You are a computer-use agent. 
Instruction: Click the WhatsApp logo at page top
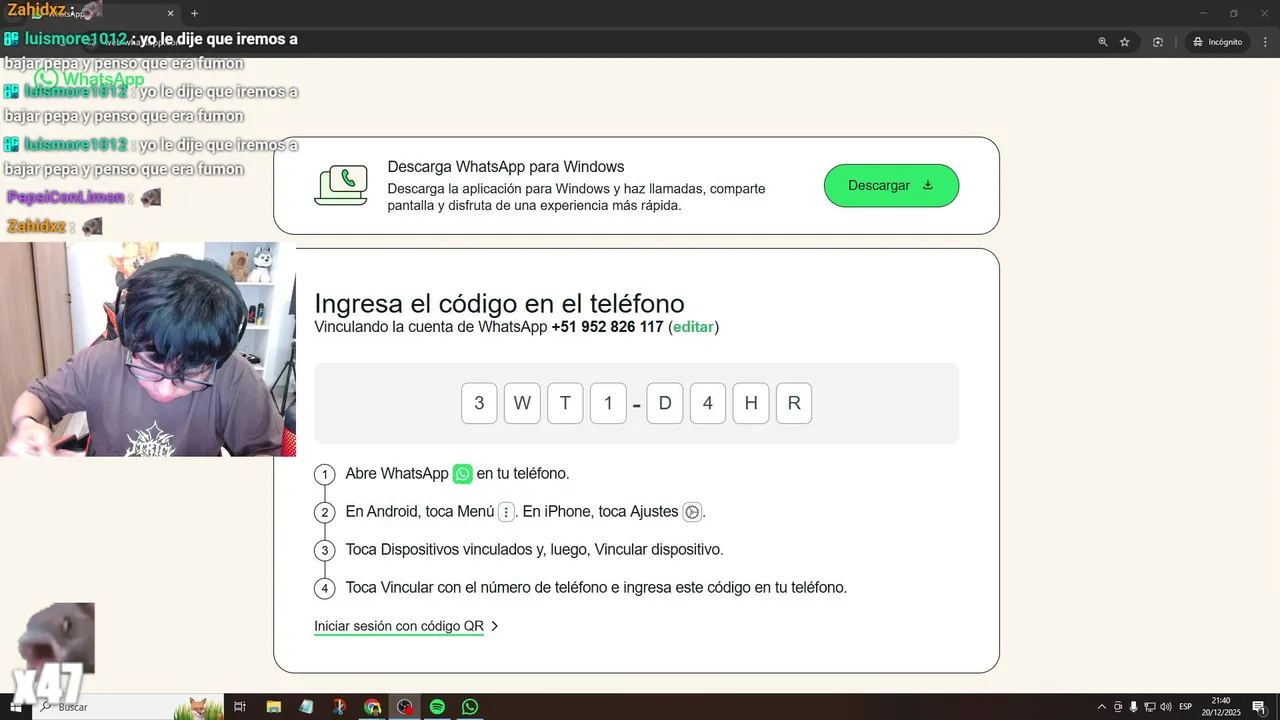pyautogui.click(x=90, y=79)
